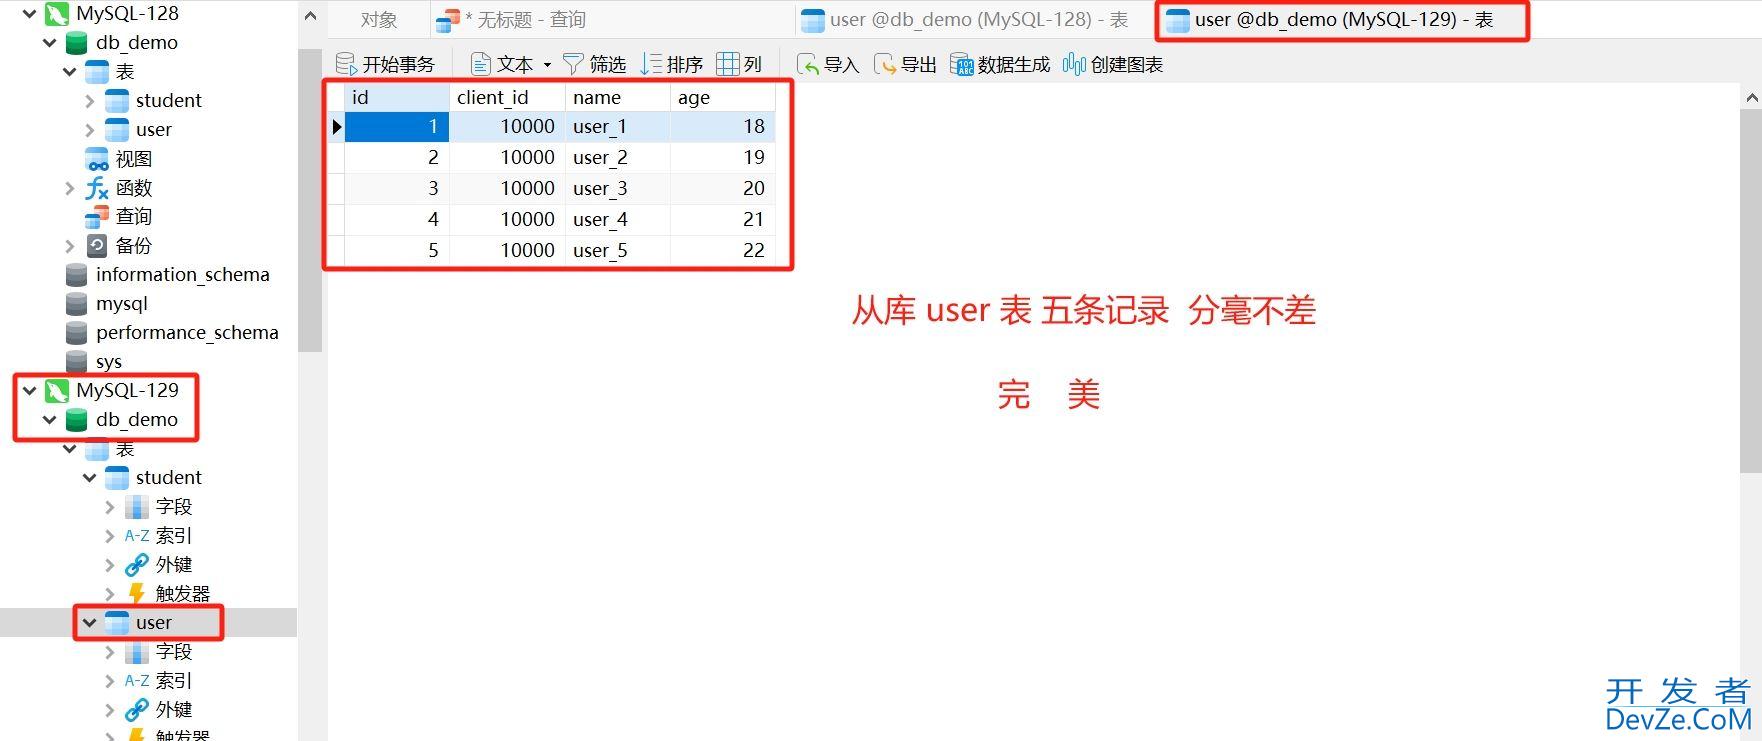Collapse the MySQL-128 connection node
The width and height of the screenshot is (1762, 741).
[30, 14]
